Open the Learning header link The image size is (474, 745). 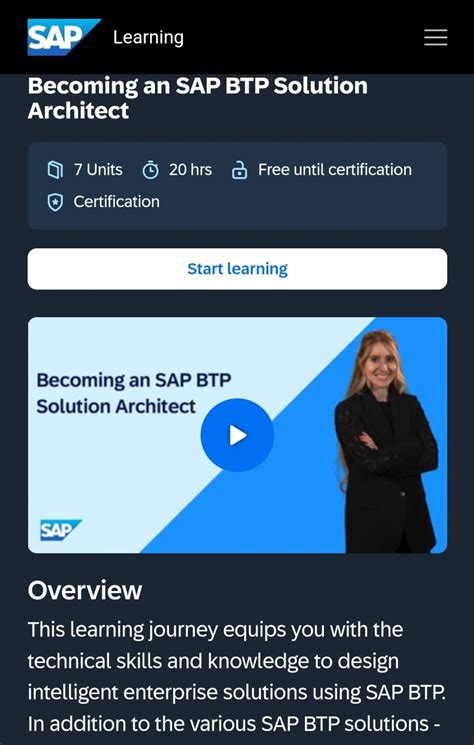pyautogui.click(x=148, y=38)
